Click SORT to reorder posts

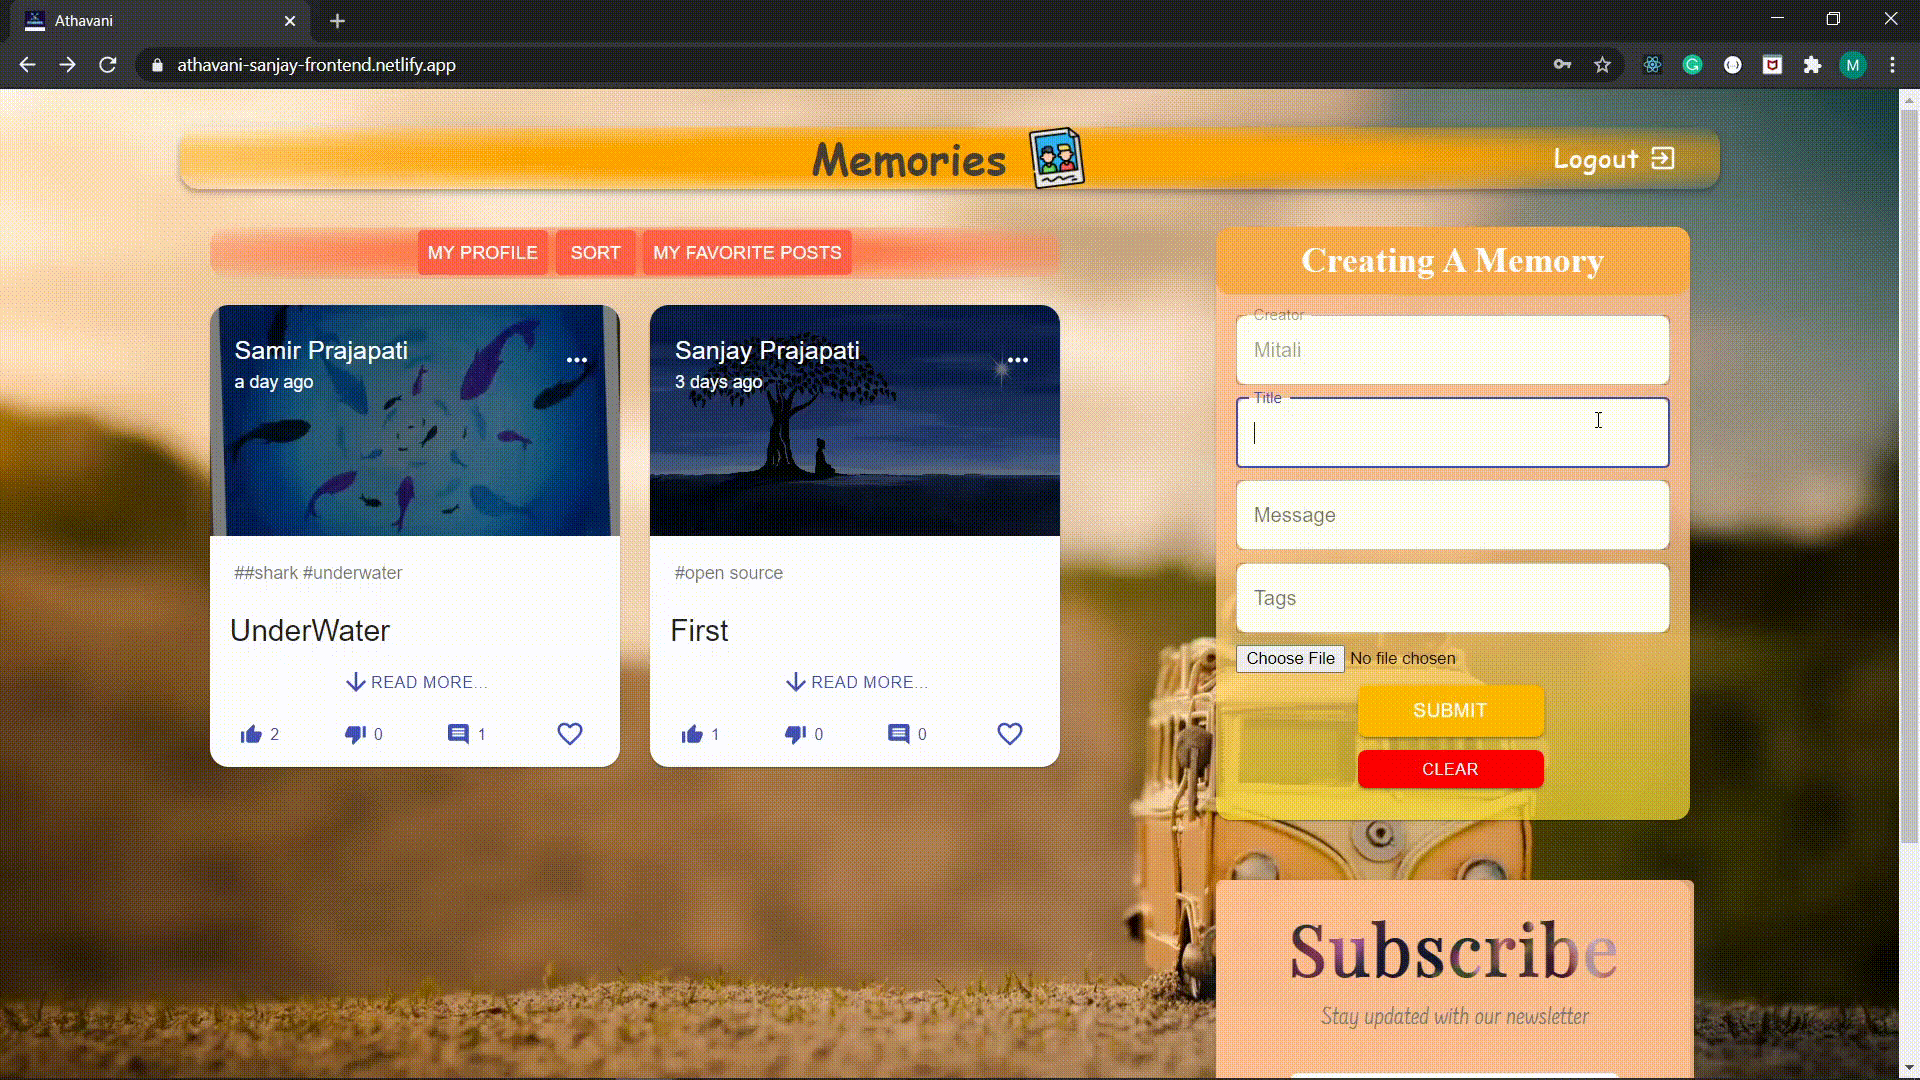click(595, 252)
